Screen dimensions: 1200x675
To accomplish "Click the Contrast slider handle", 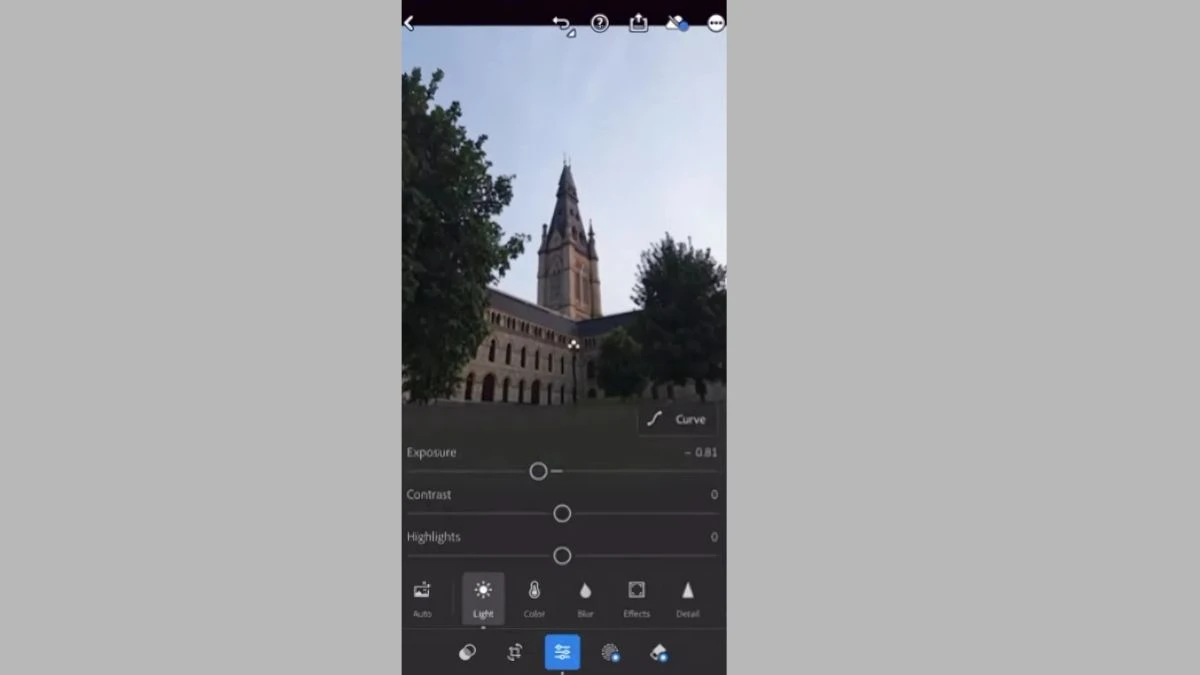I will (x=562, y=513).
